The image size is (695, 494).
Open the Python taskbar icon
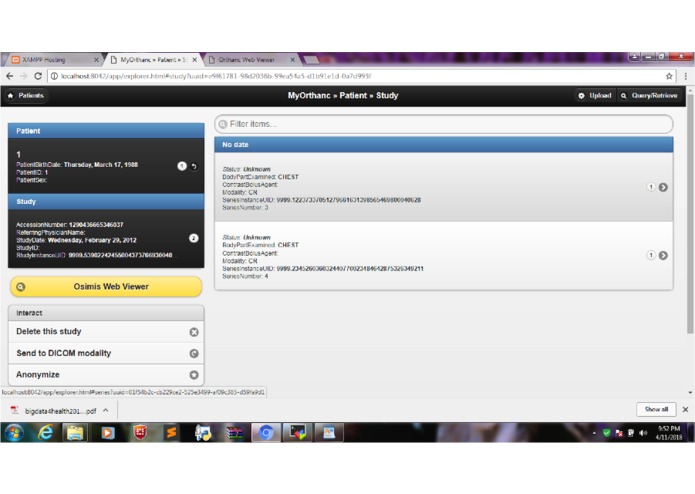(203, 432)
